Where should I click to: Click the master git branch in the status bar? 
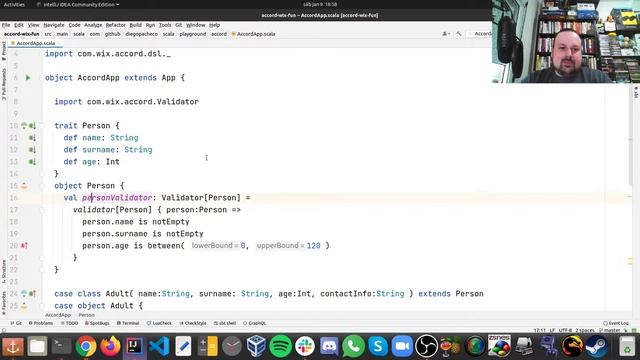tap(610, 330)
